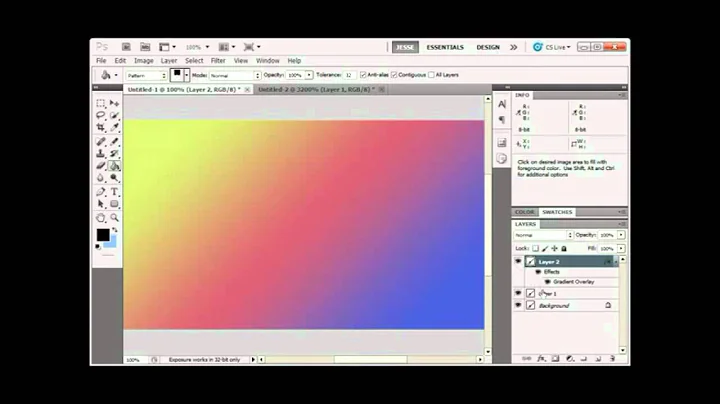Toggle Lock all padlock icon
This screenshot has height=404, width=720.
[x=564, y=248]
